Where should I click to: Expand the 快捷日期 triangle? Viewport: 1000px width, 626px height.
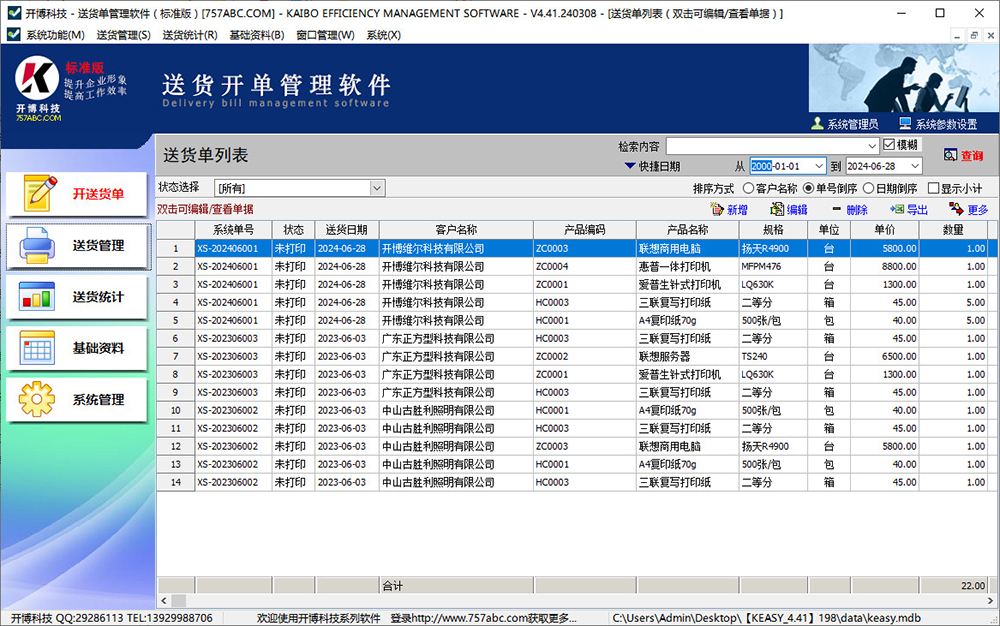[x=629, y=166]
